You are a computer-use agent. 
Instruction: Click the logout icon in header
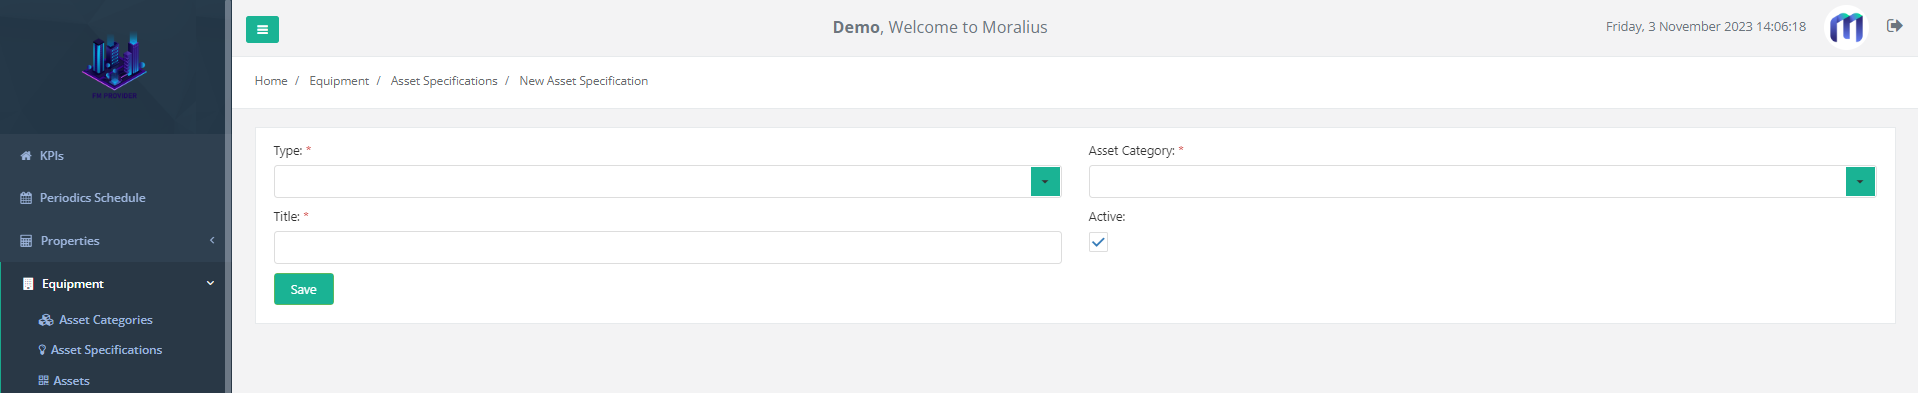tap(1894, 26)
